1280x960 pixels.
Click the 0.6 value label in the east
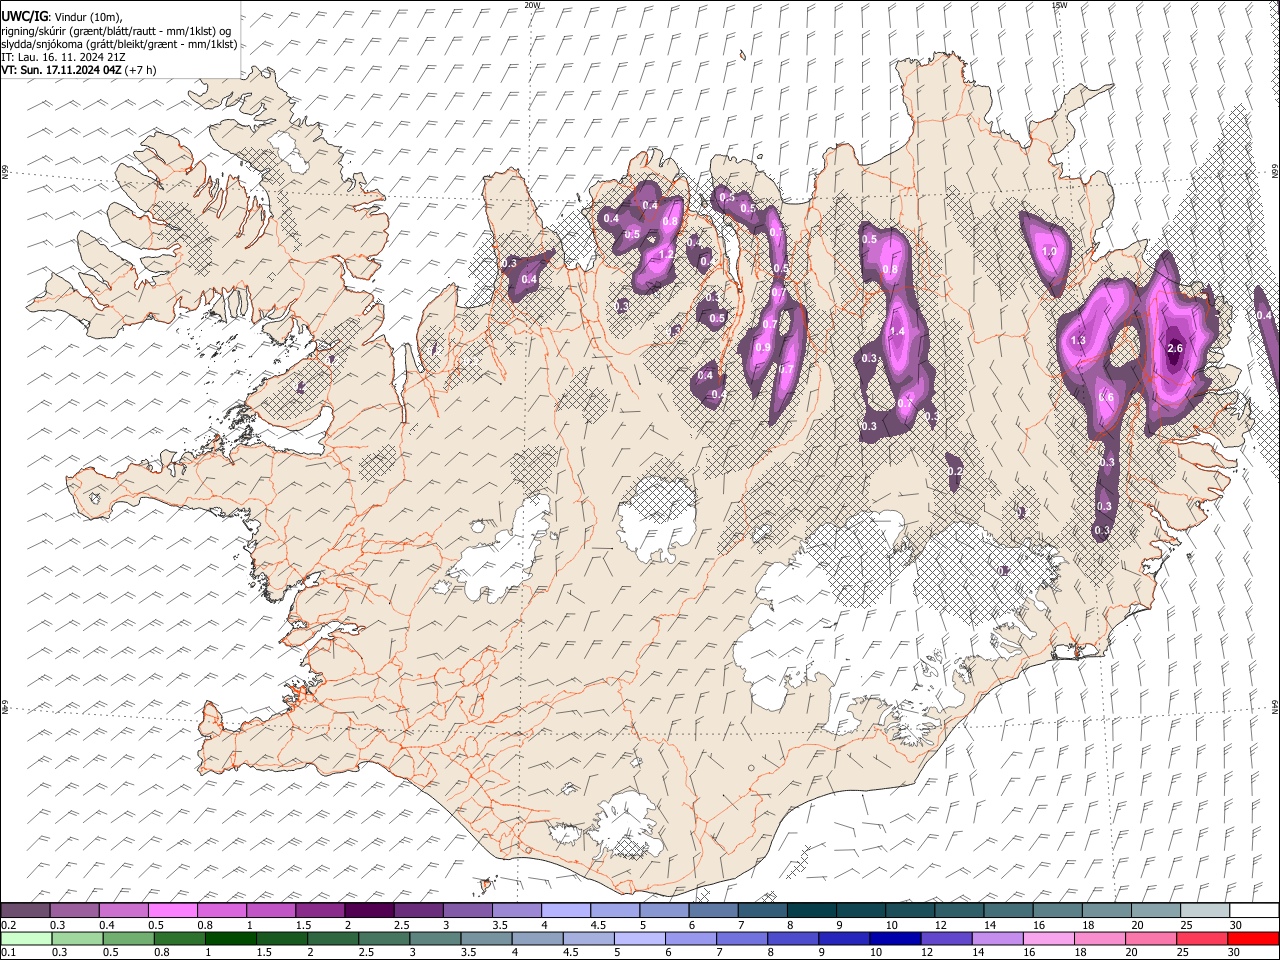tap(1107, 397)
